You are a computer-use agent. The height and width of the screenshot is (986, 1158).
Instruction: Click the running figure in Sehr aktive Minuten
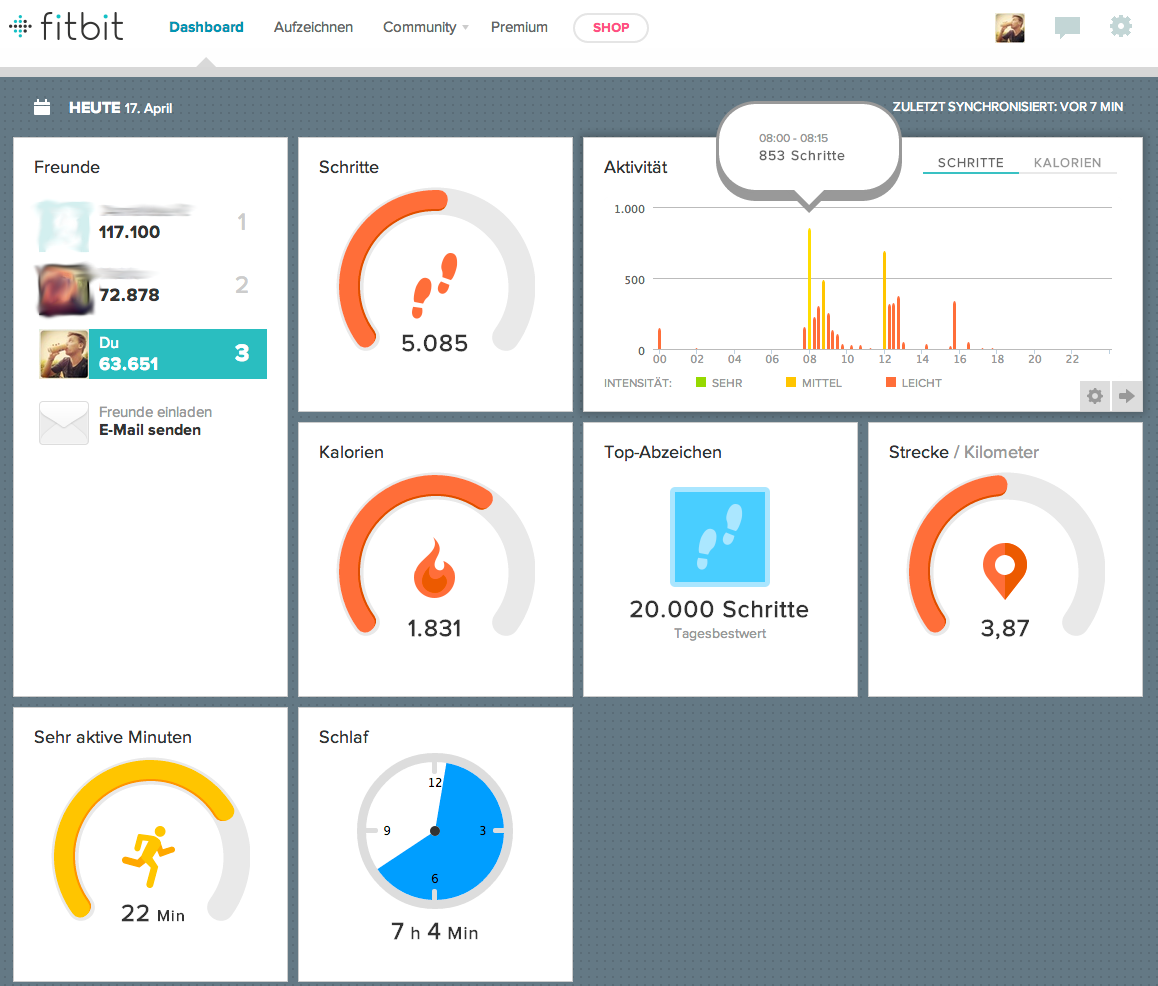click(148, 857)
